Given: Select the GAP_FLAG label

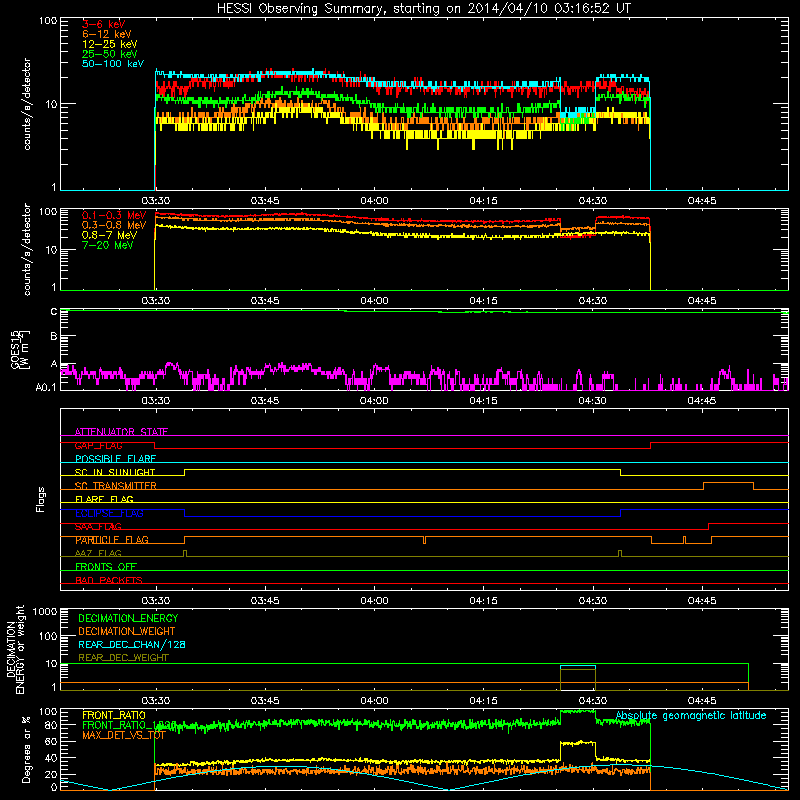Looking at the screenshot, I should tap(98, 445).
